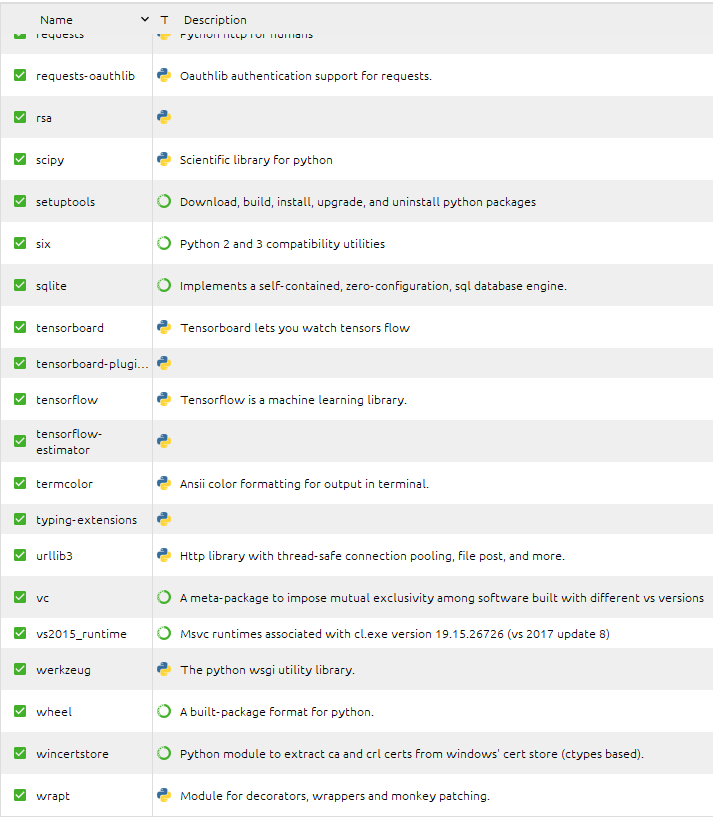Click the Python icon for tensorboard-plugi... row
The image size is (713, 817).
coord(164,363)
